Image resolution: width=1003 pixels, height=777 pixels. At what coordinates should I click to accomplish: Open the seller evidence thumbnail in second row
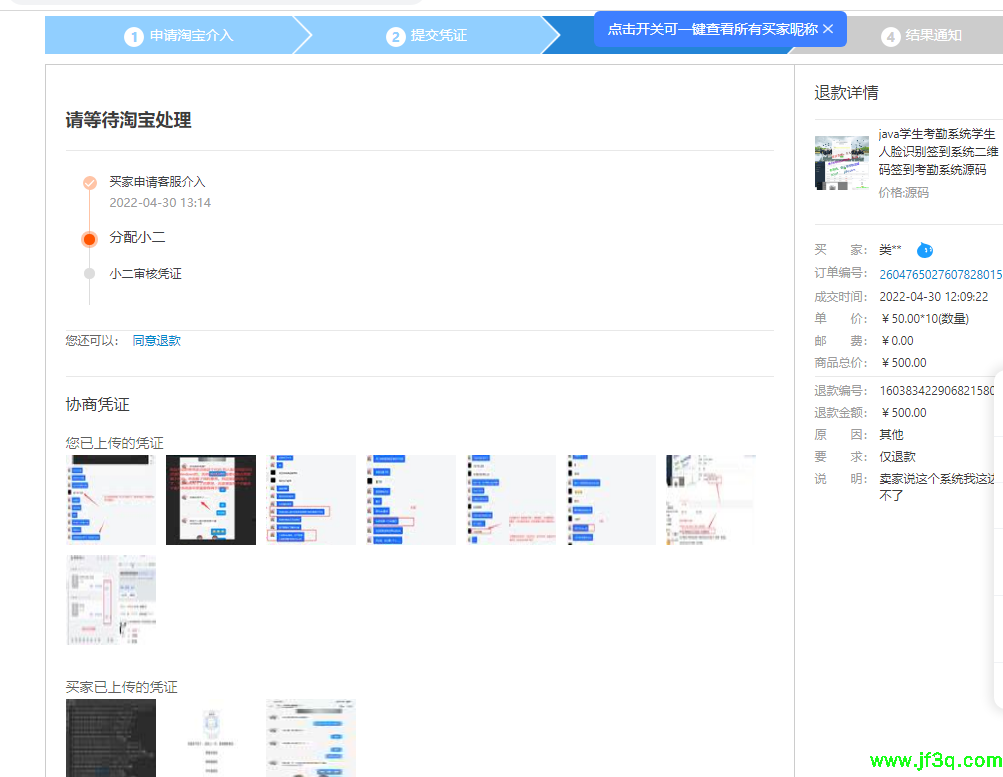coord(111,600)
